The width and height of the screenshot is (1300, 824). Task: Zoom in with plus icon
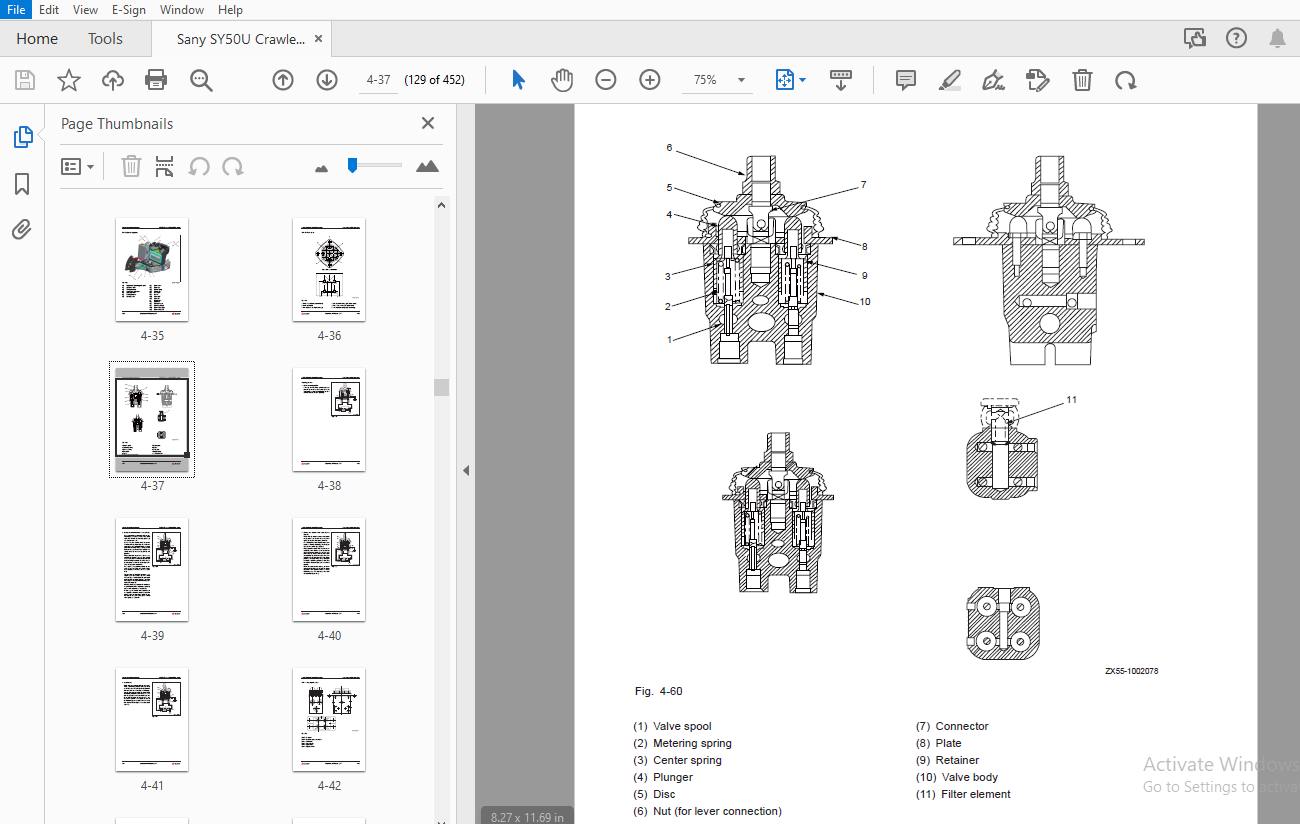(650, 80)
